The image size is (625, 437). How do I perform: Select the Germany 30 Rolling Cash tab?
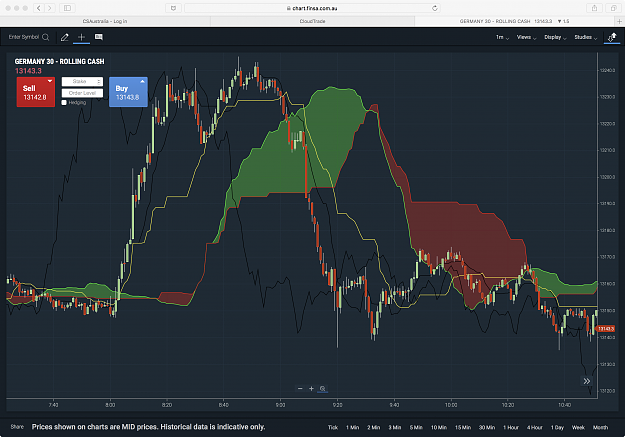[x=515, y=21]
